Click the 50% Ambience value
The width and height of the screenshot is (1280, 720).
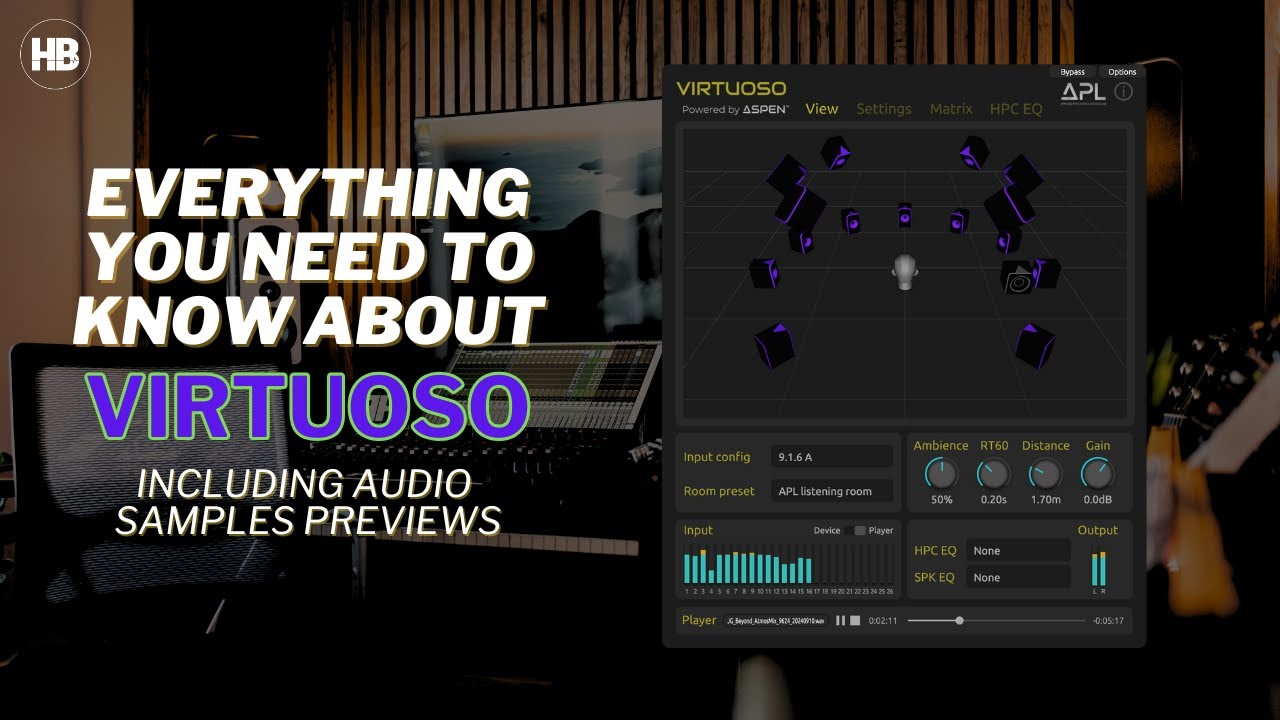tap(941, 500)
